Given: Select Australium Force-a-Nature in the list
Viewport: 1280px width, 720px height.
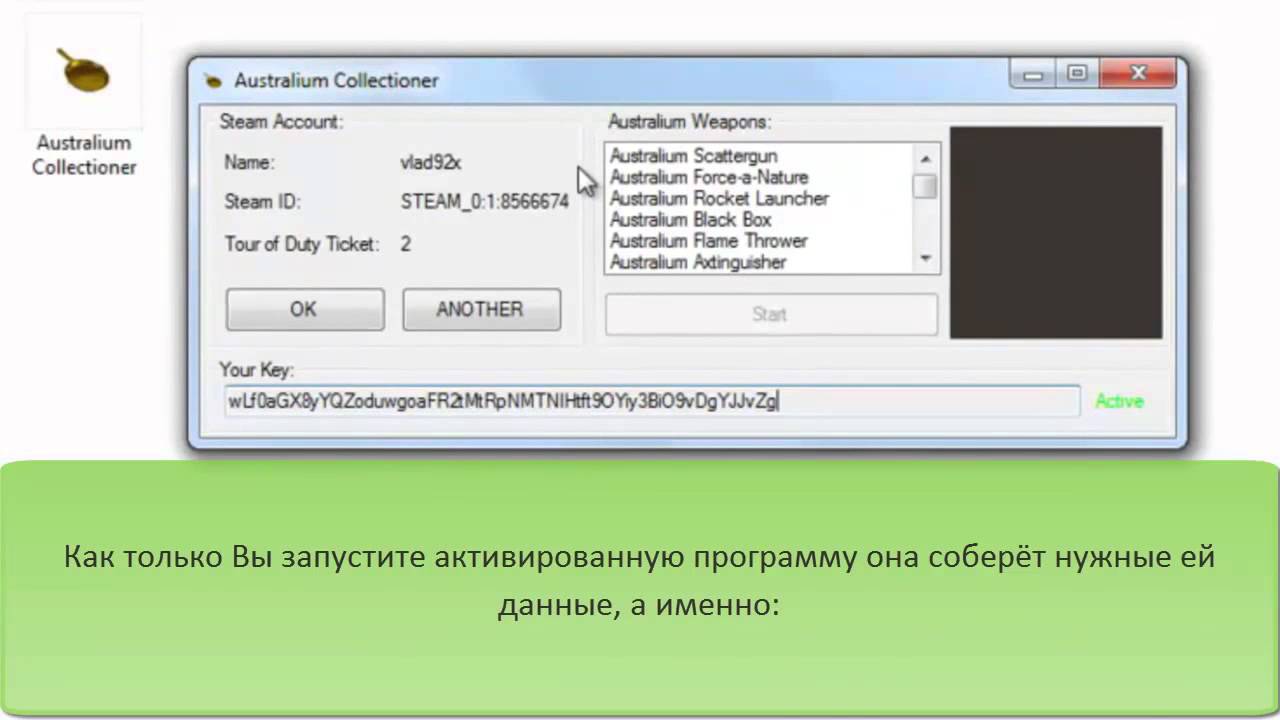Looking at the screenshot, I should [758, 177].
